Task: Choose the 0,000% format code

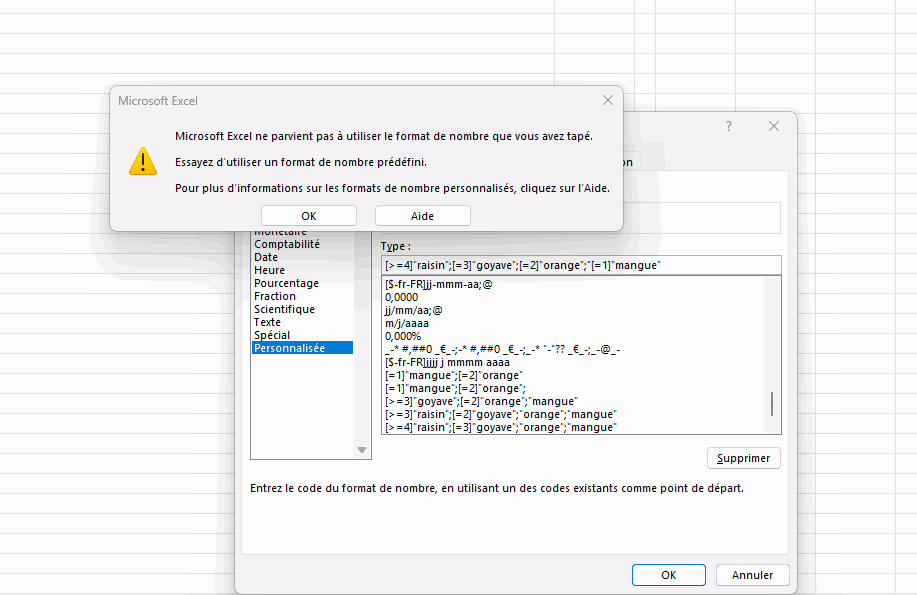Action: (405, 336)
